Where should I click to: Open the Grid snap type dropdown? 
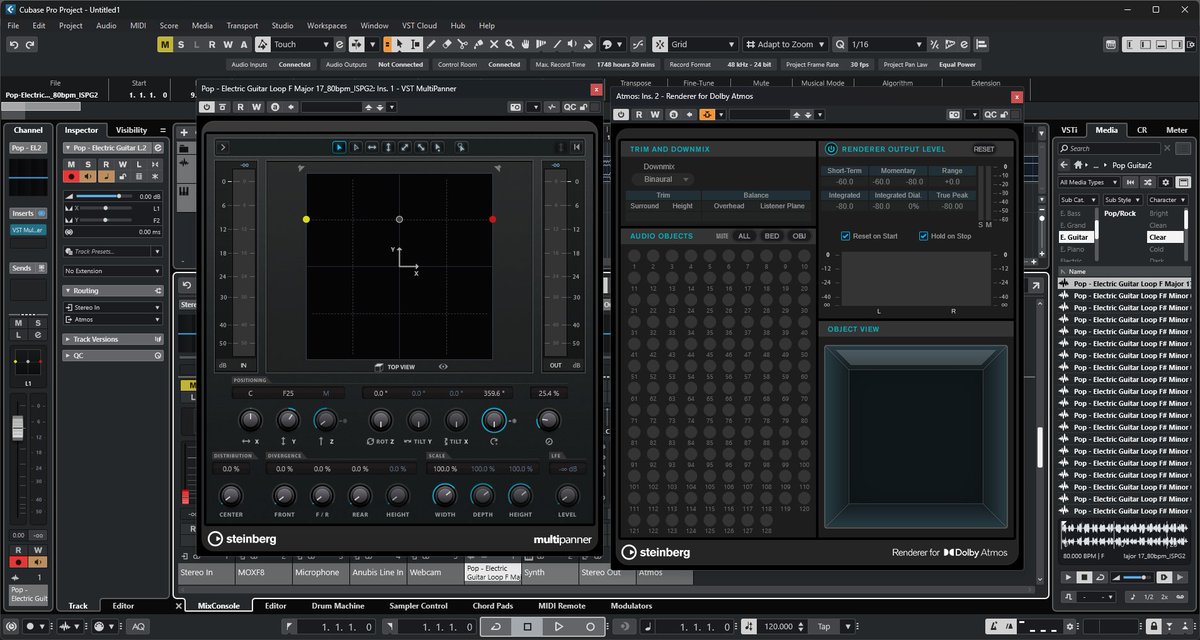703,44
